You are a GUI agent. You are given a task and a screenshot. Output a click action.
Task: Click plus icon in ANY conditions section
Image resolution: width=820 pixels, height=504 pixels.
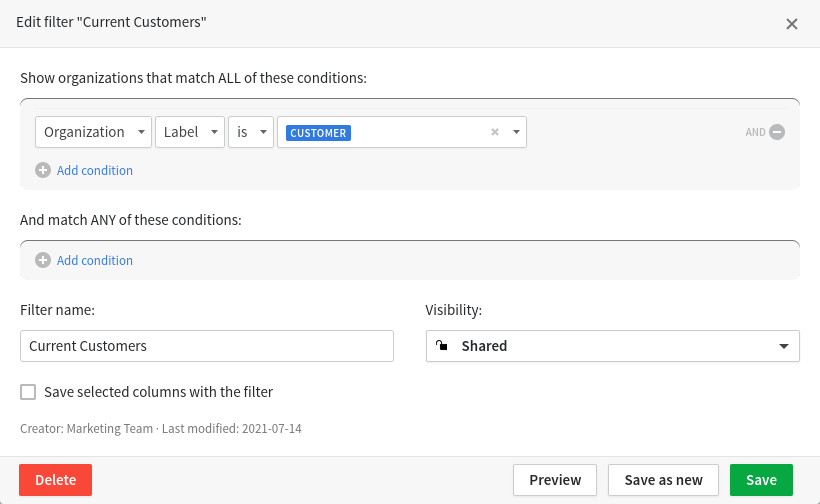43,260
